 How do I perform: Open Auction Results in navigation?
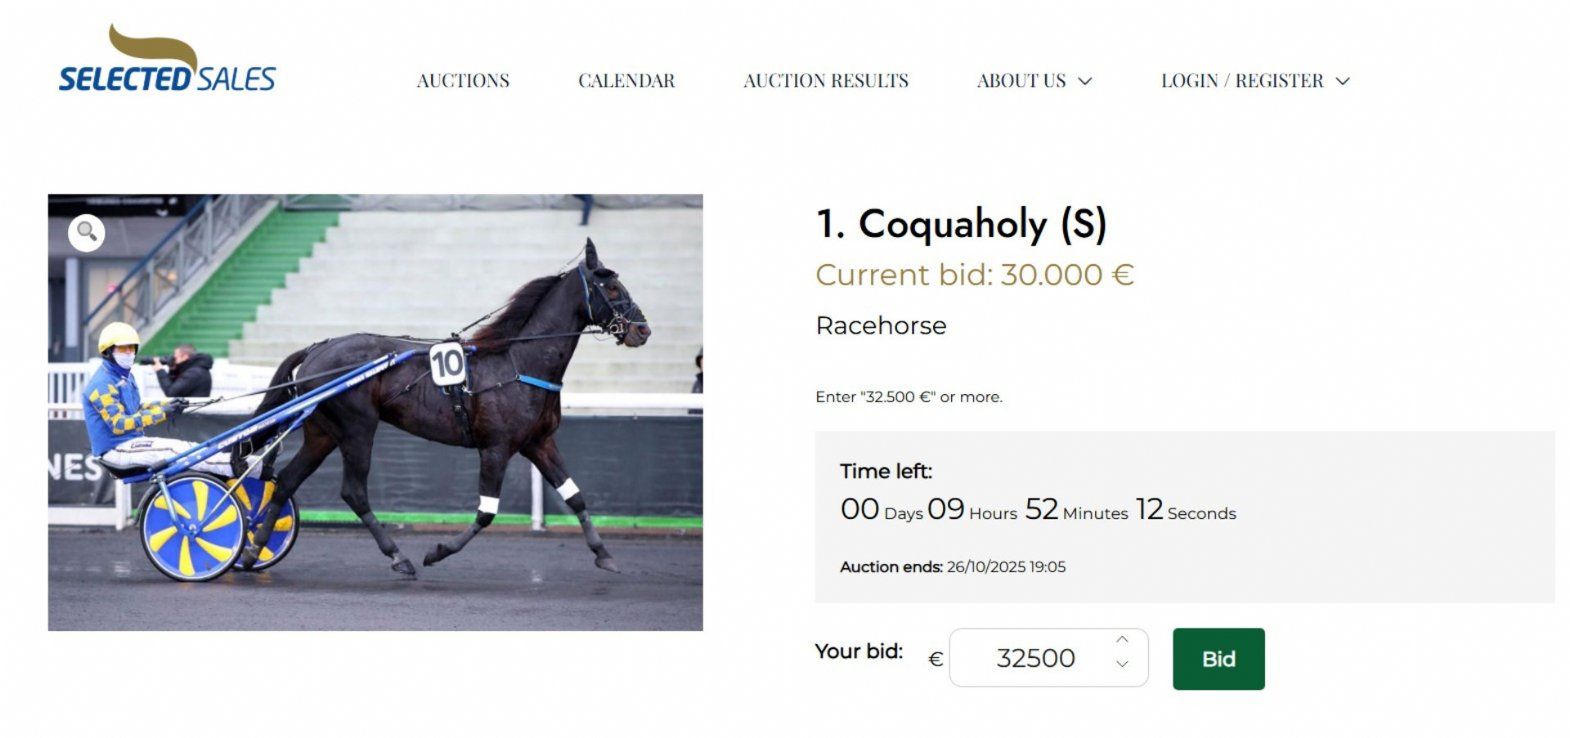[x=826, y=81]
